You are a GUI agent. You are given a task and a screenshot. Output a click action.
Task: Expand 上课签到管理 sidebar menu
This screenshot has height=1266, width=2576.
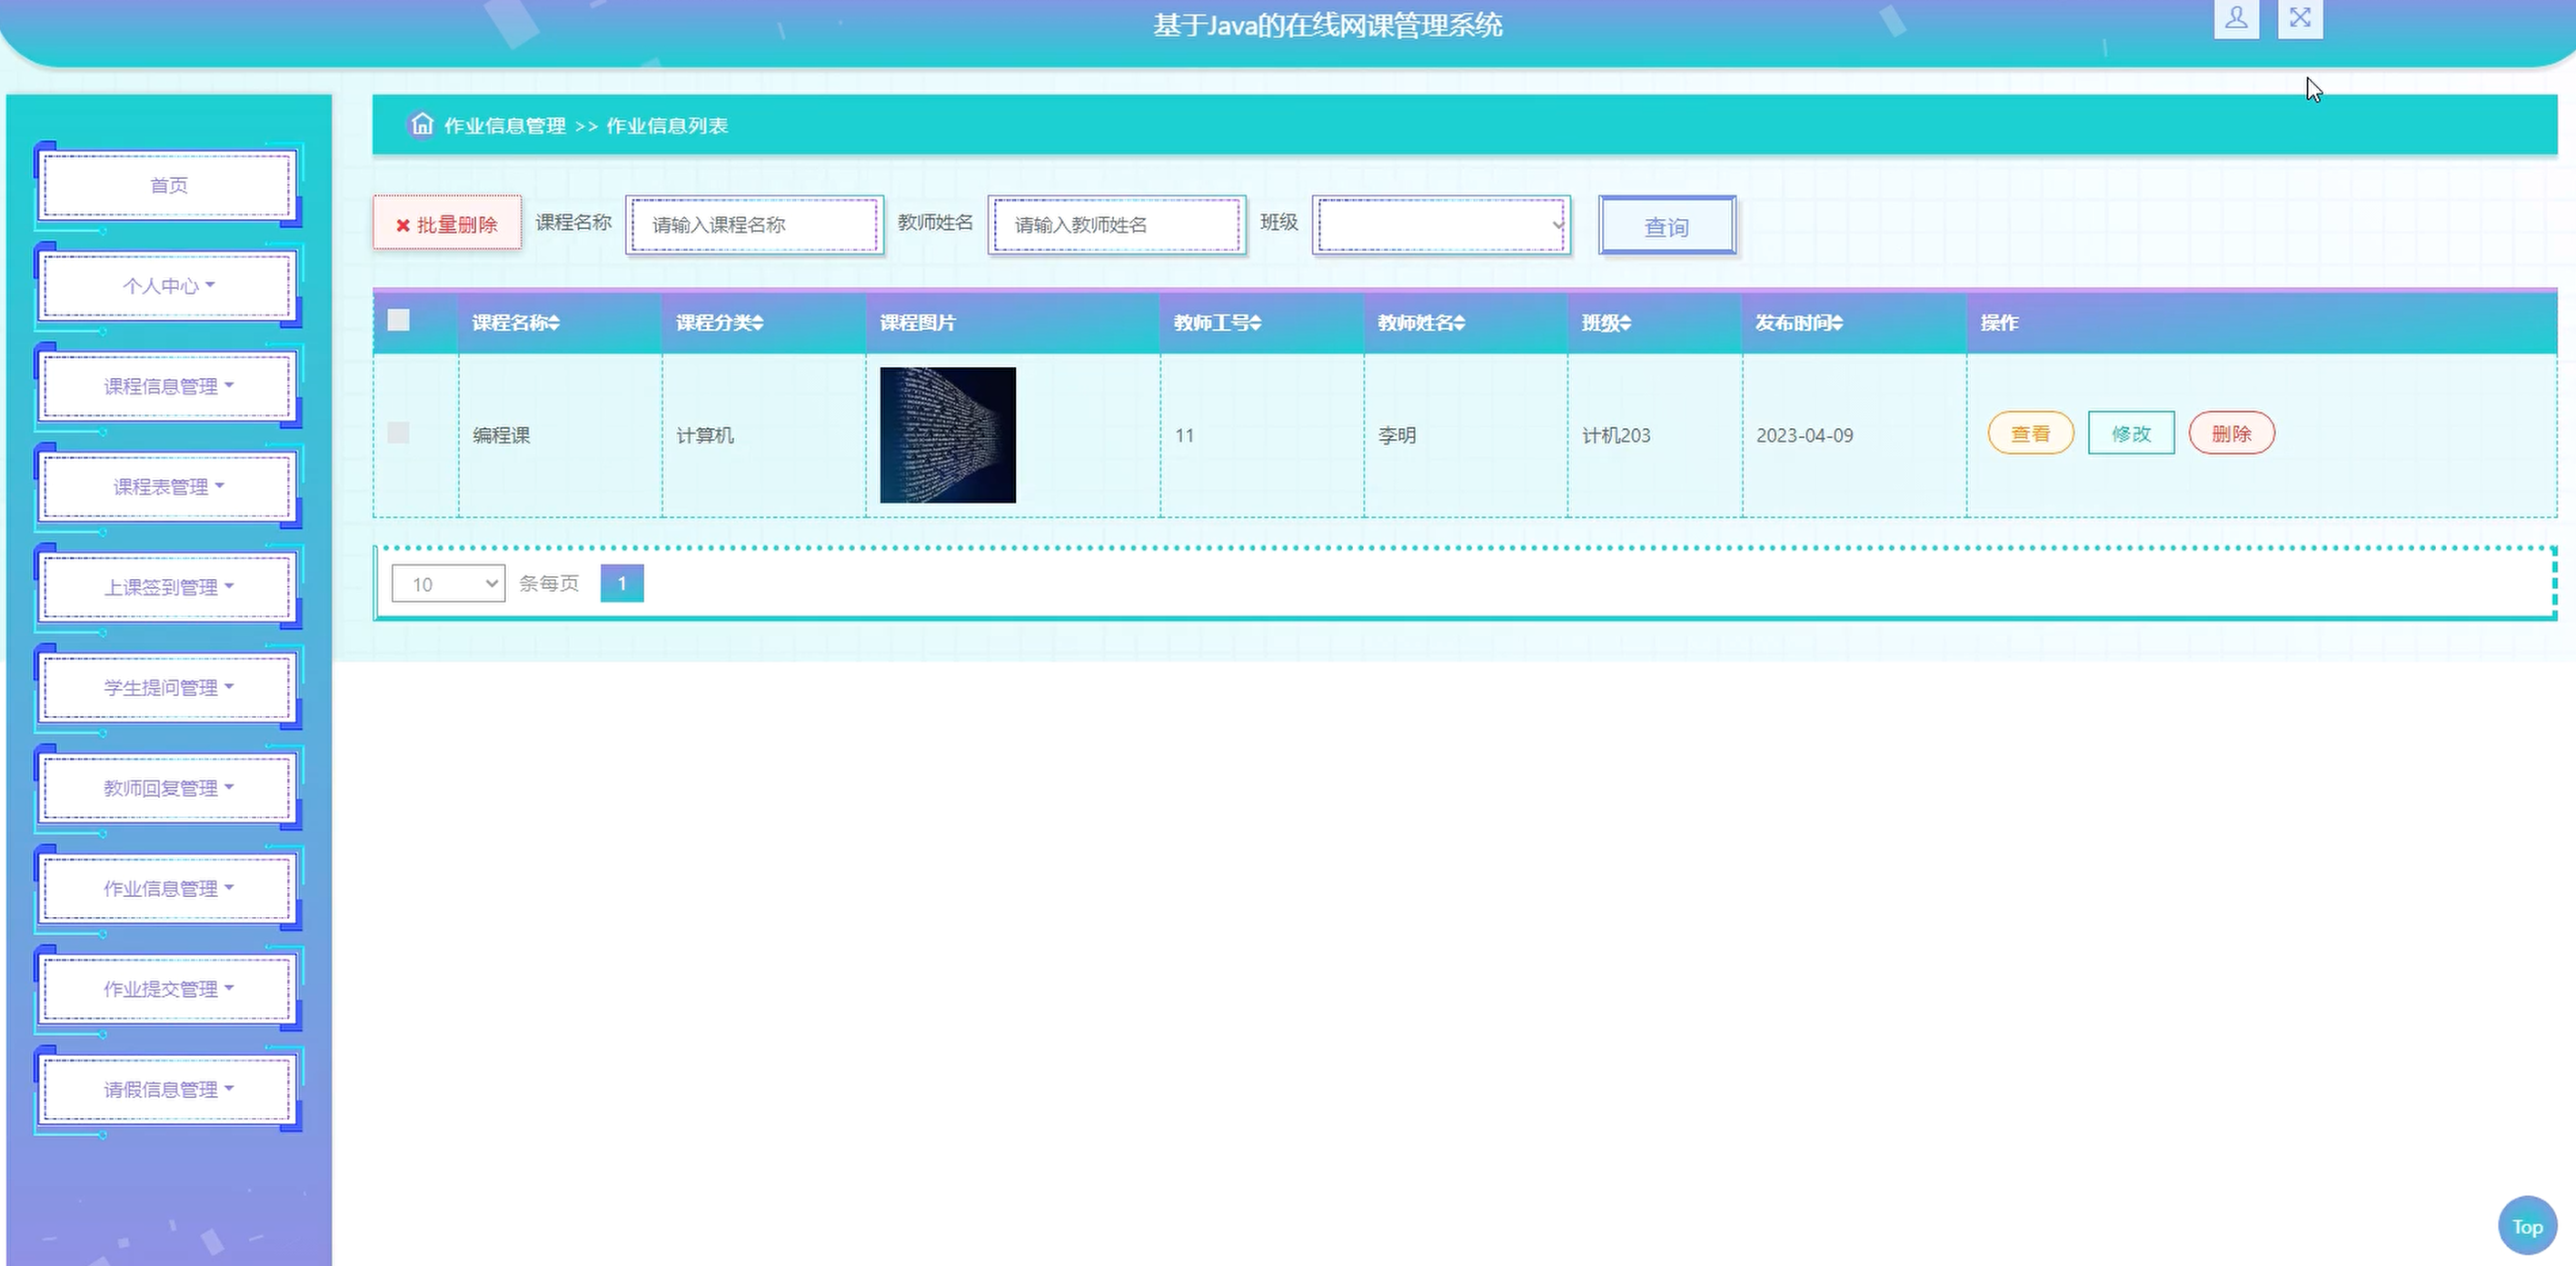168,587
